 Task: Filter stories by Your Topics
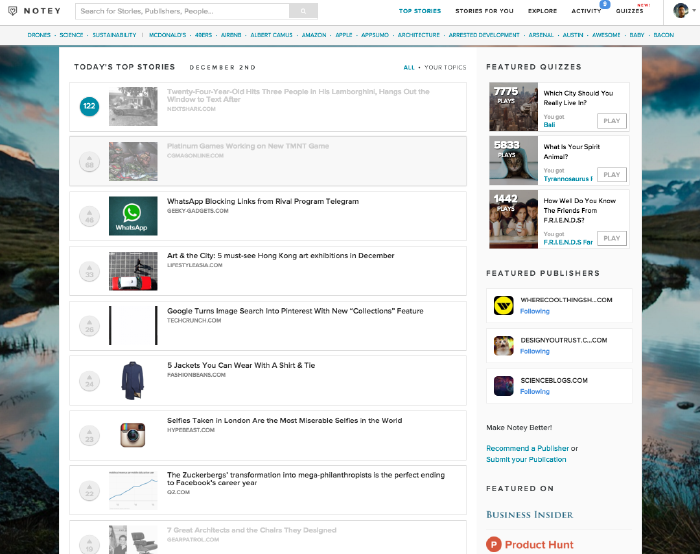445,67
